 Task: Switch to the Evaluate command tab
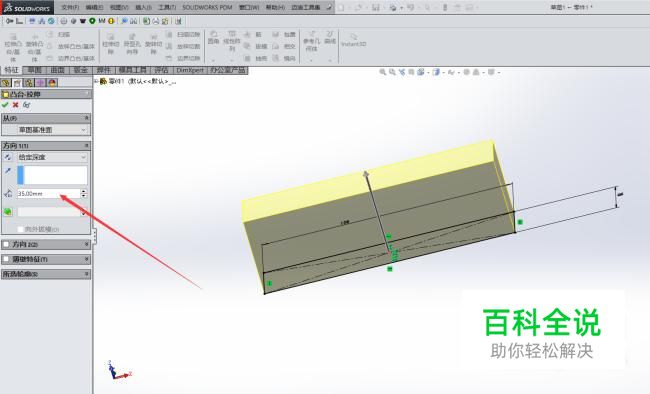[161, 70]
